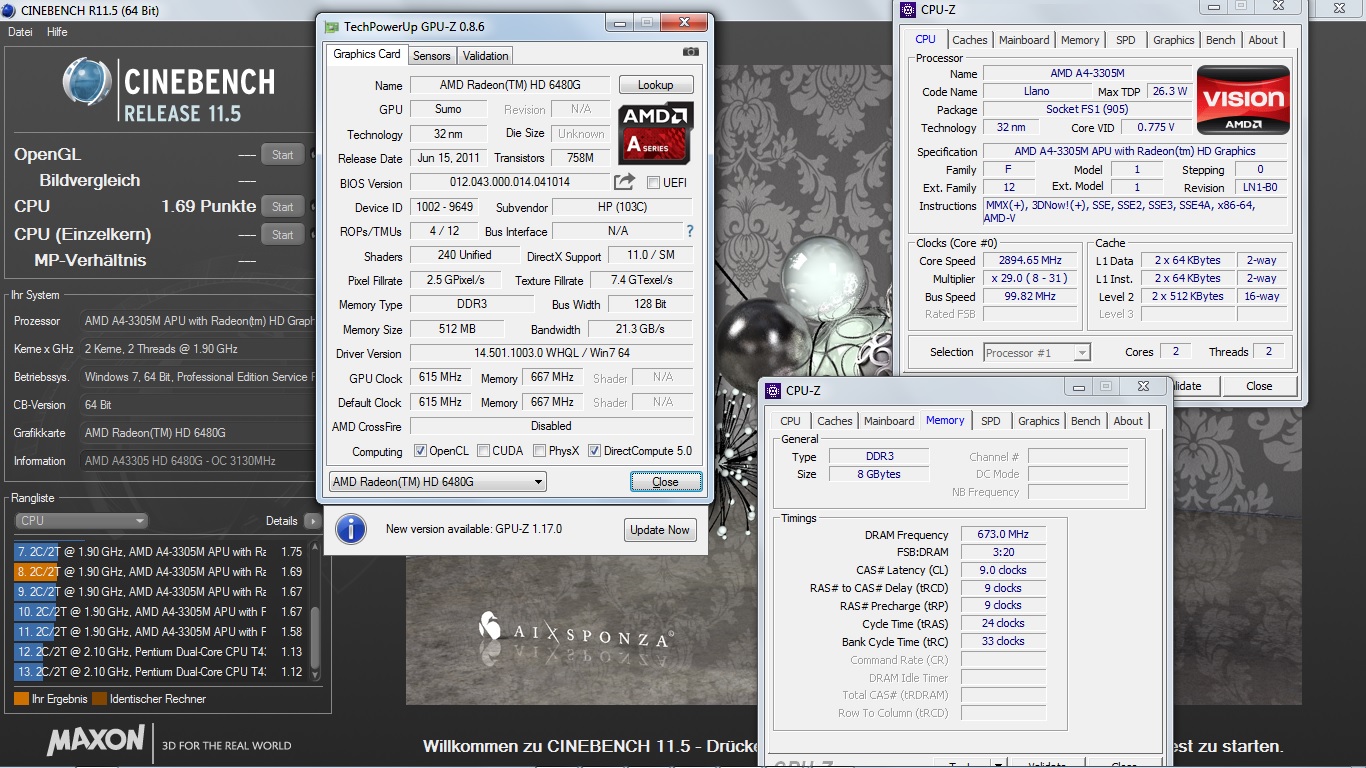Click the CPU score 1.69 Punkte in Cinebench
The height and width of the screenshot is (768, 1366).
[209, 206]
